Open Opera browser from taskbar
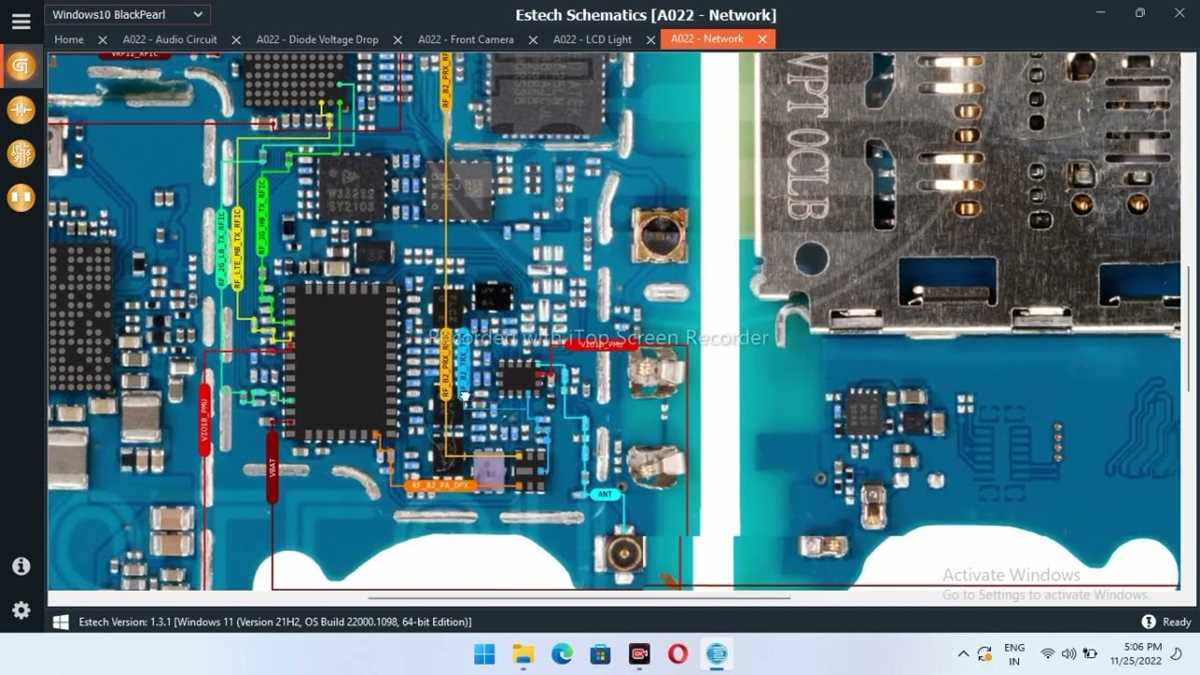1200x675 pixels. point(678,654)
